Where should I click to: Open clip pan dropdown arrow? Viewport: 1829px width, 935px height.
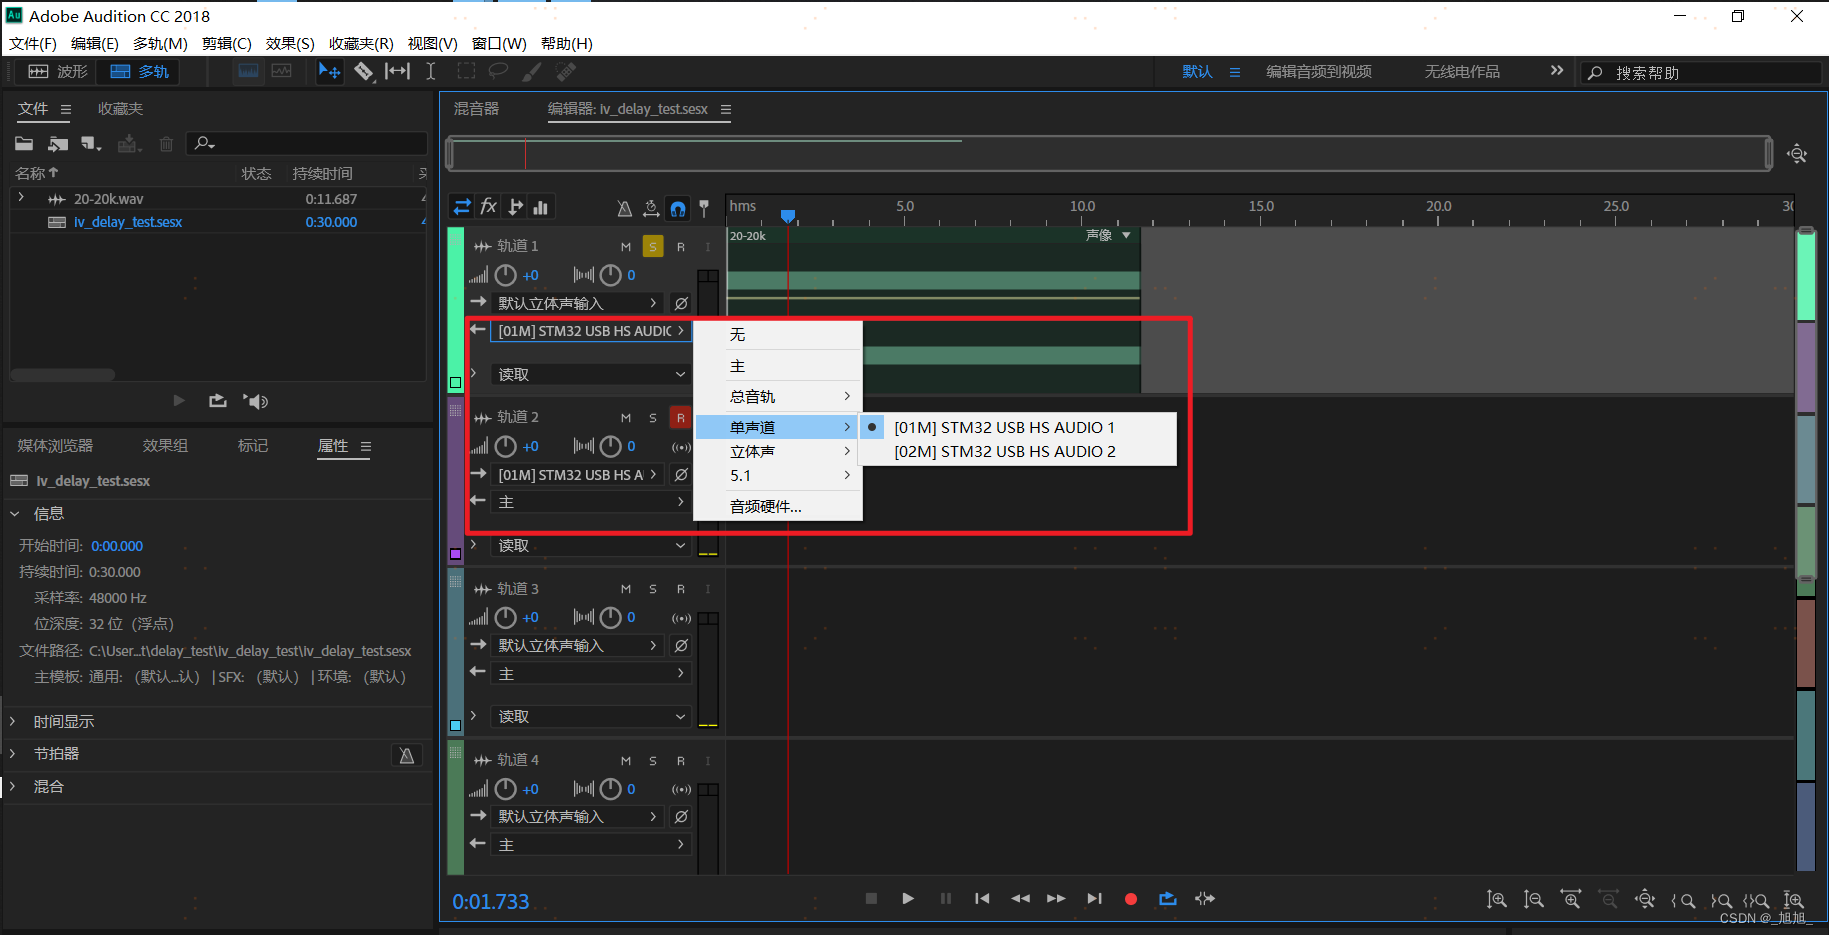click(1126, 235)
